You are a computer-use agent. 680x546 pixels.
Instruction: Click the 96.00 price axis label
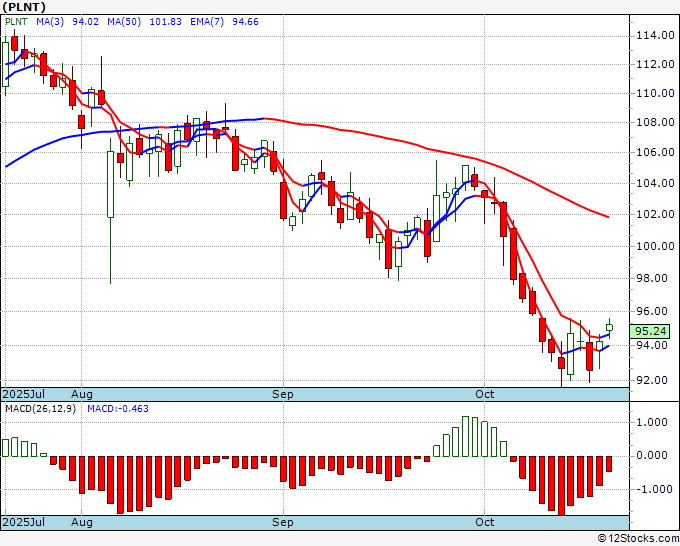(x=651, y=311)
